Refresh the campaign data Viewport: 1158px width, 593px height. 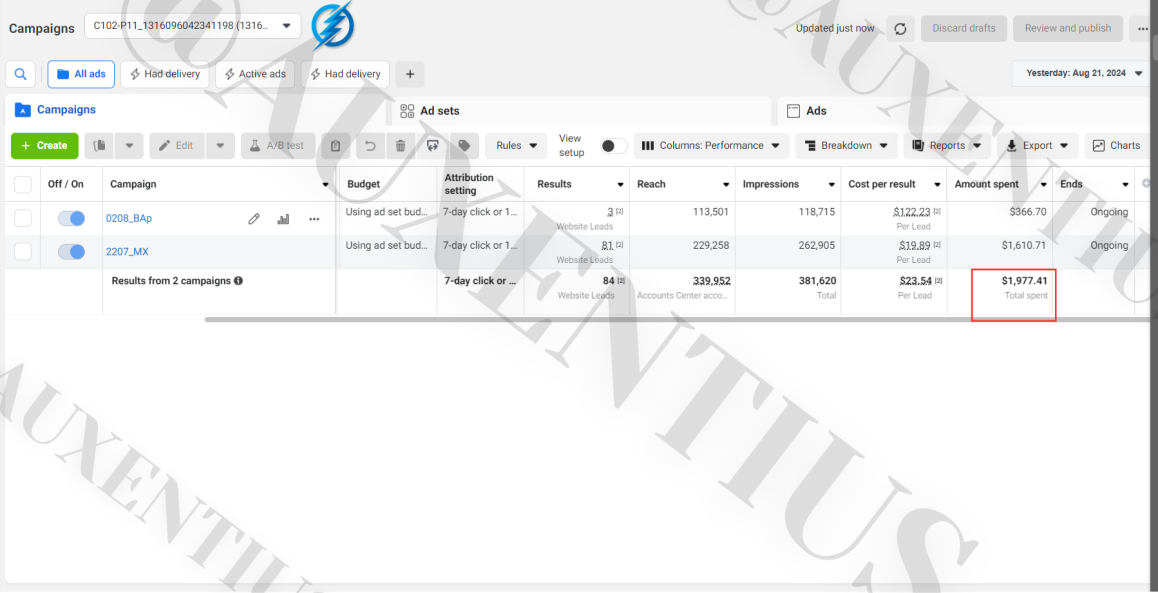point(900,29)
